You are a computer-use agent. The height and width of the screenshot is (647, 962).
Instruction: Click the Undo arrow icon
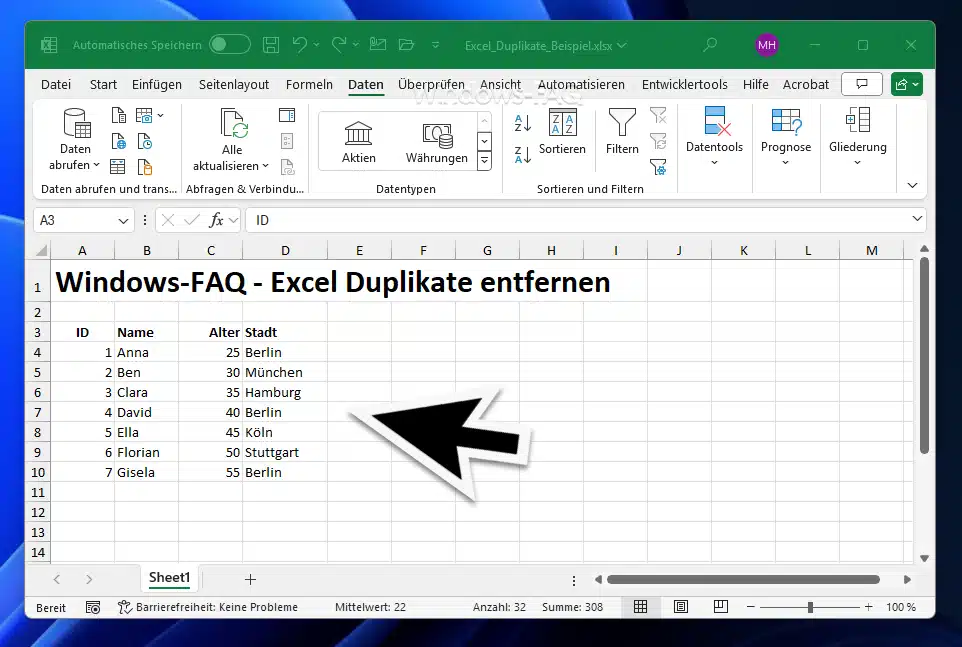[x=299, y=45]
